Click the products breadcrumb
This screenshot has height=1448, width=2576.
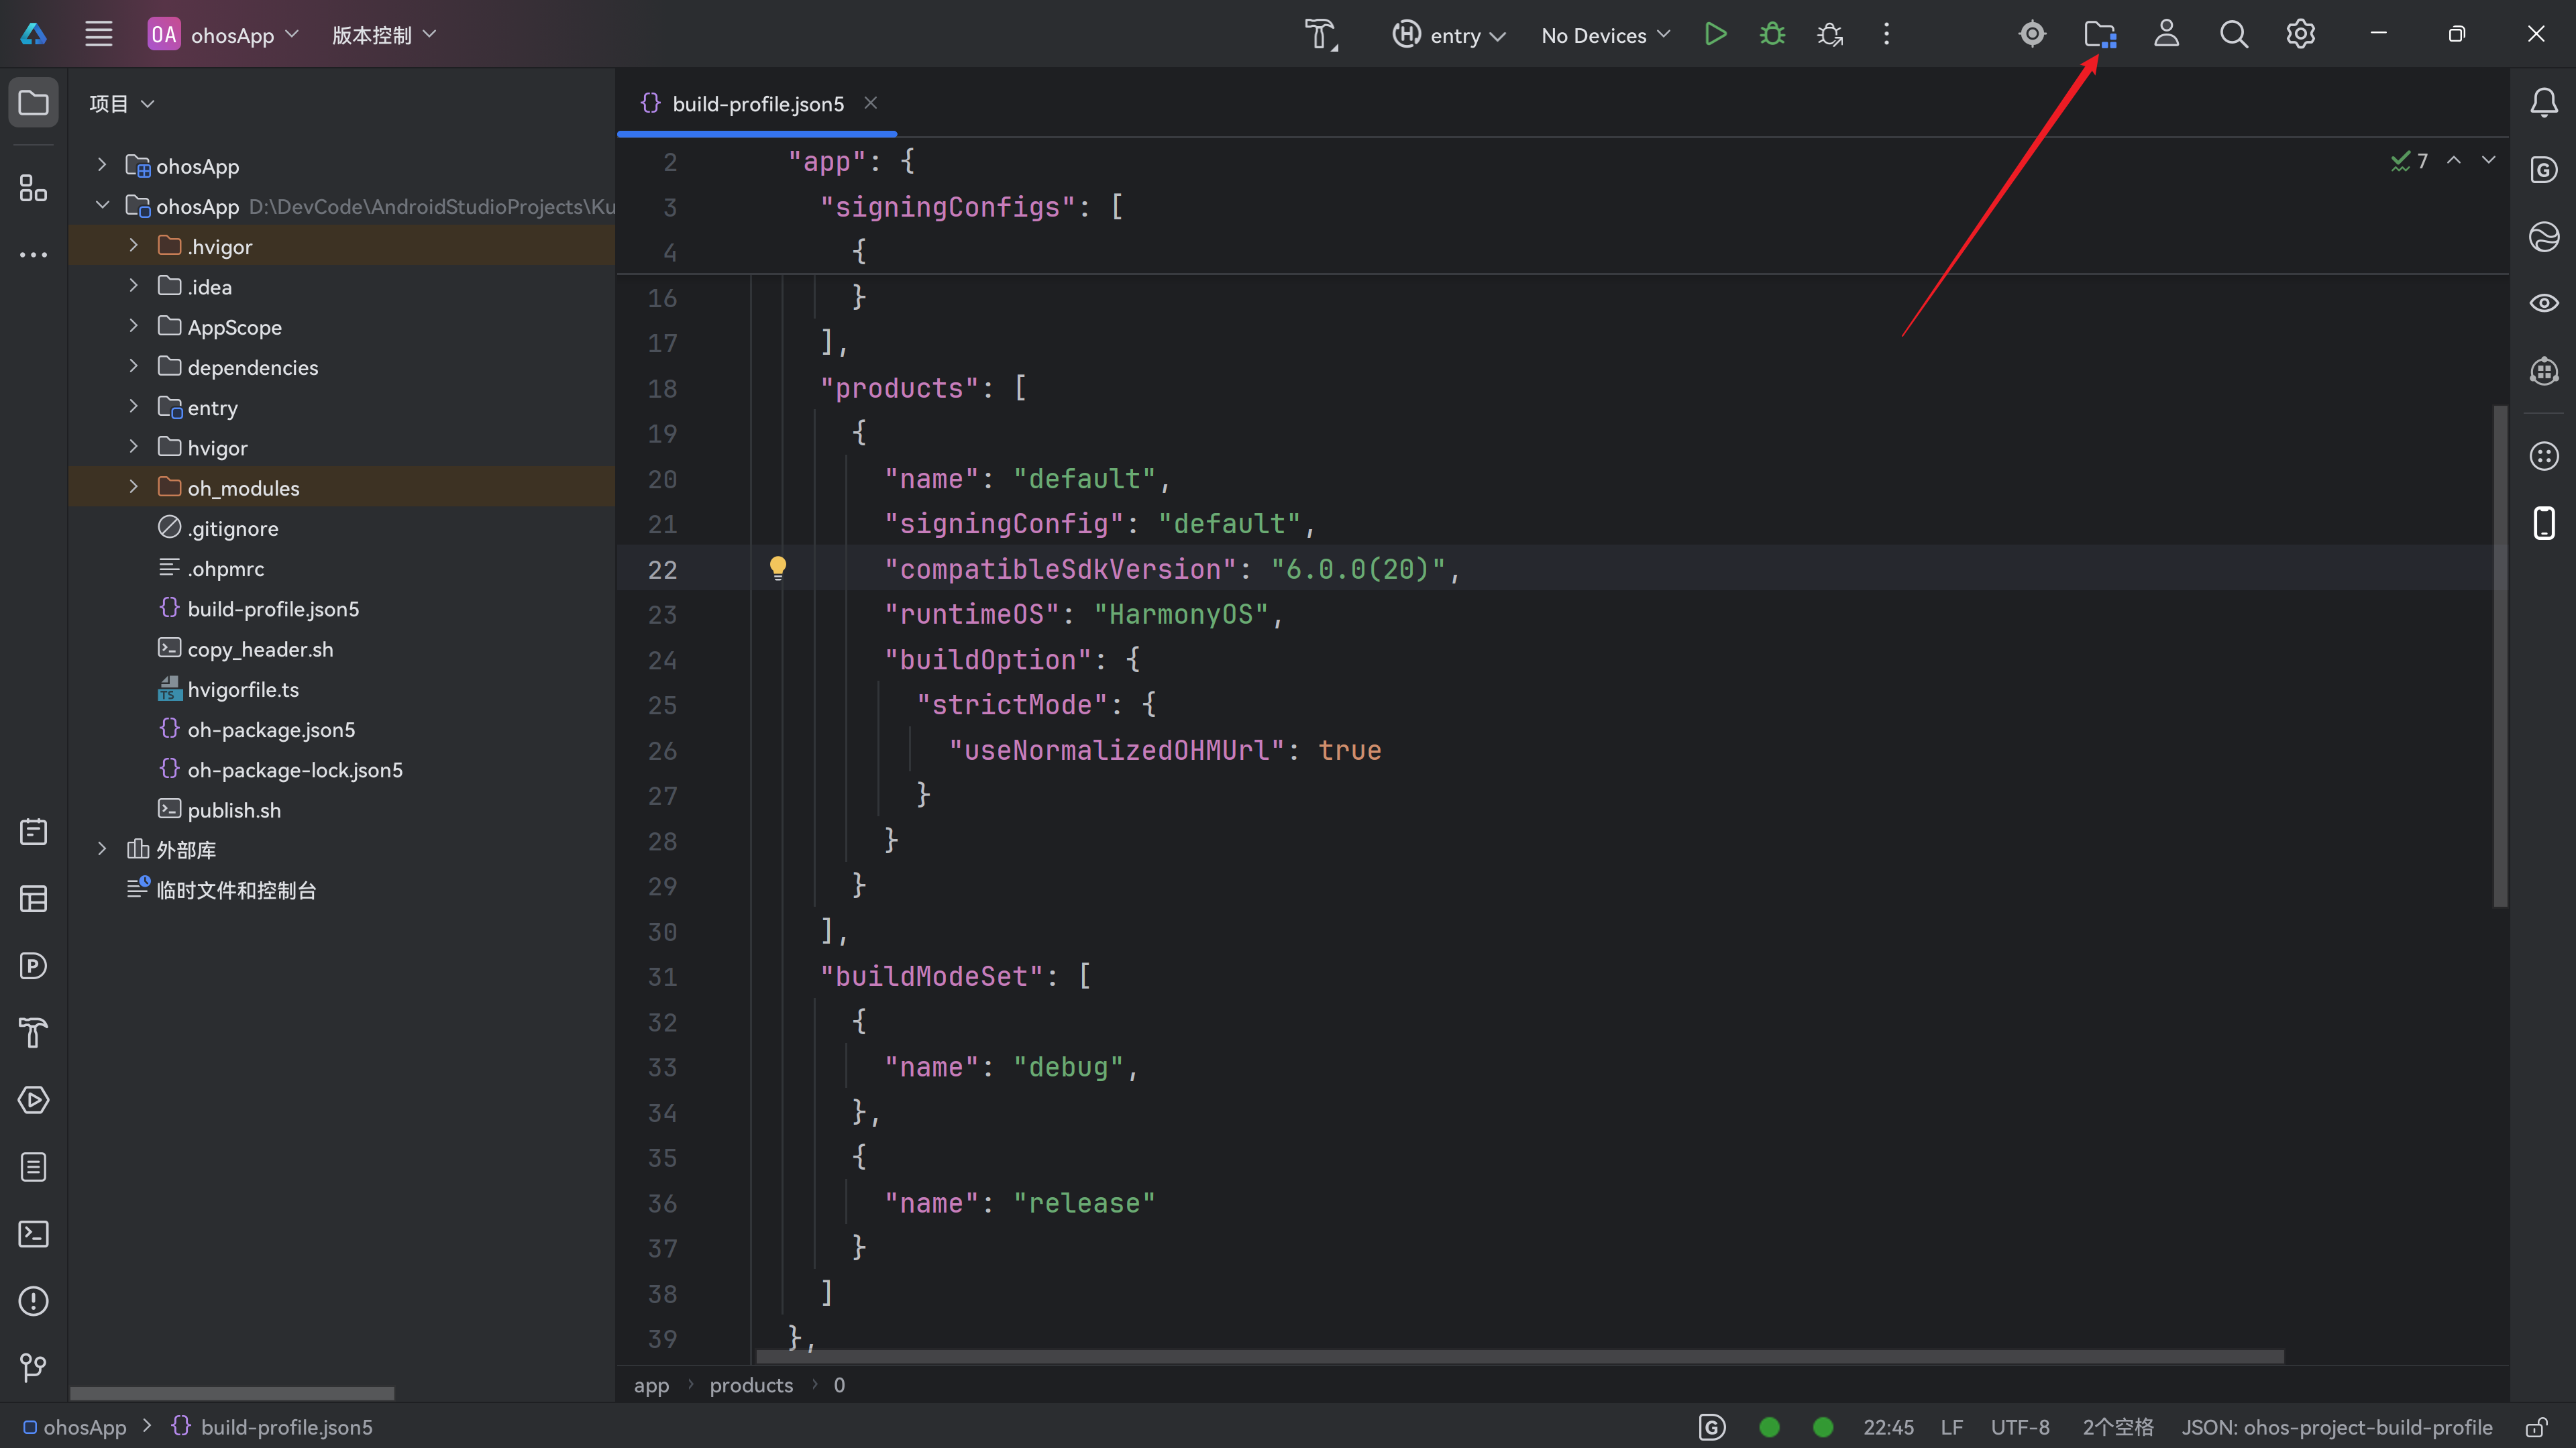(x=750, y=1385)
